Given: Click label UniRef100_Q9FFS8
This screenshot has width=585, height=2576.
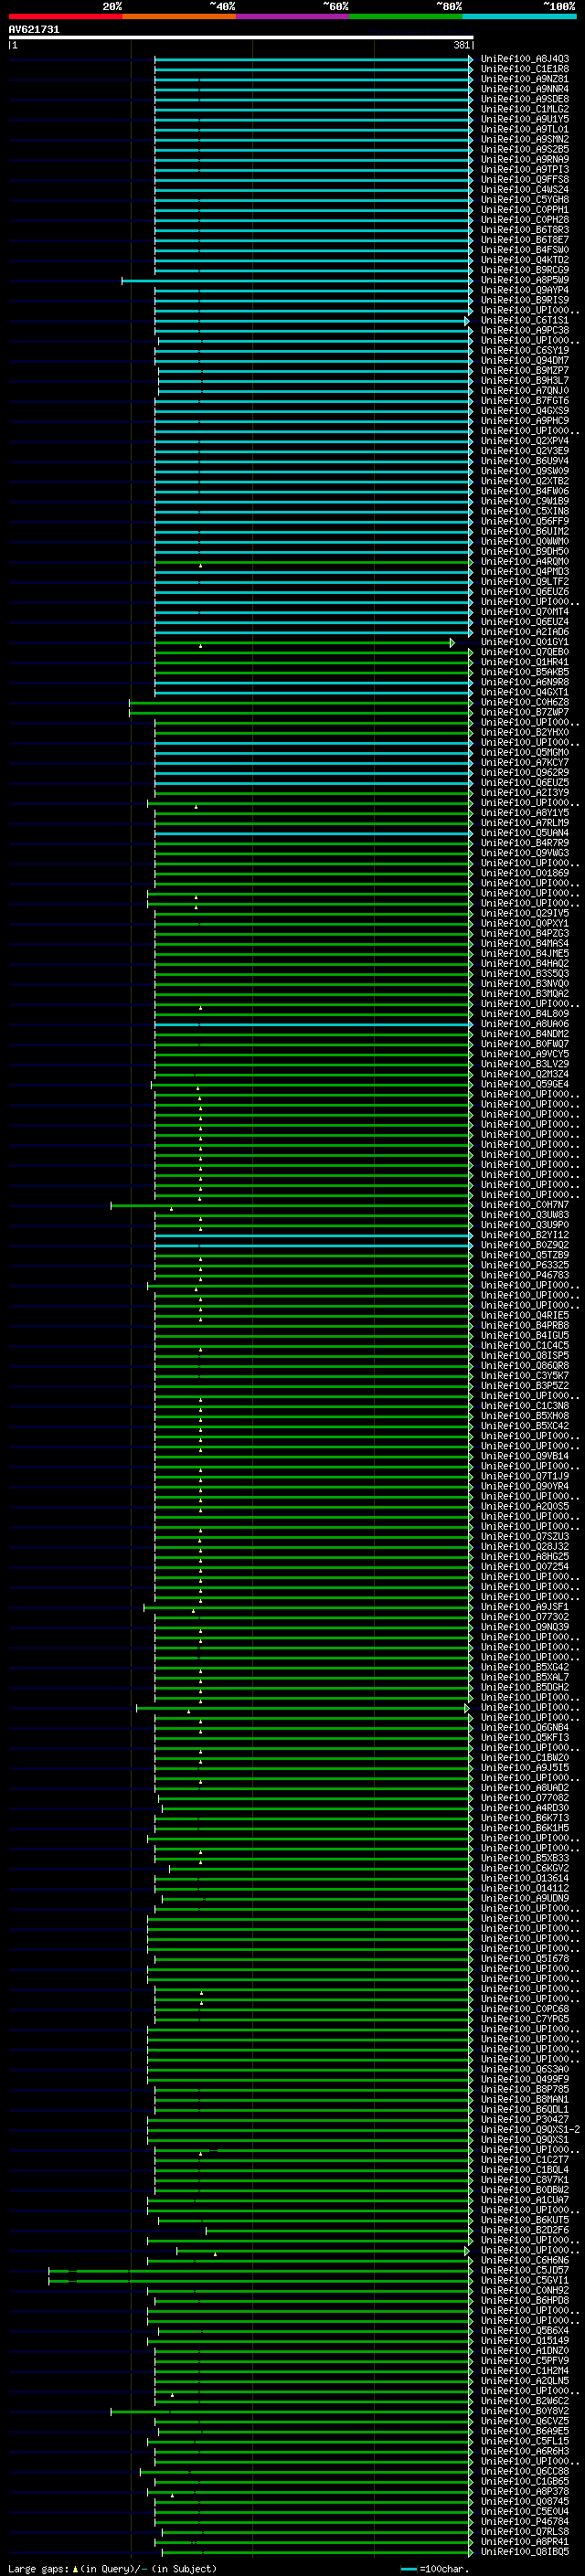Looking at the screenshot, I should pos(525,180).
